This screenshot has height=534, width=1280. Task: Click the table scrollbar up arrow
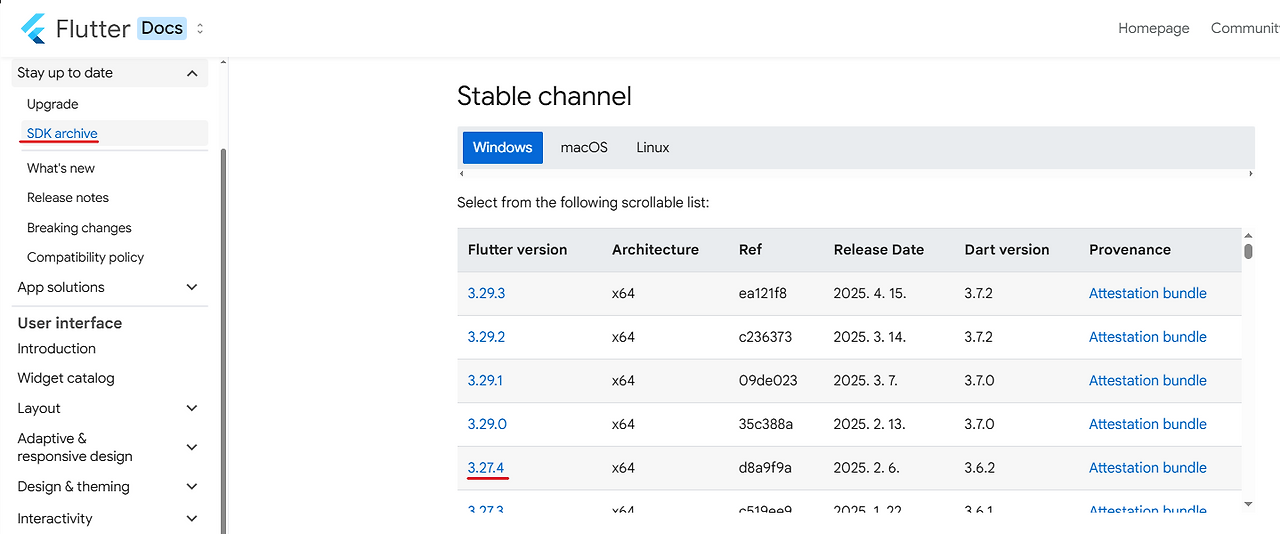tap(1248, 234)
